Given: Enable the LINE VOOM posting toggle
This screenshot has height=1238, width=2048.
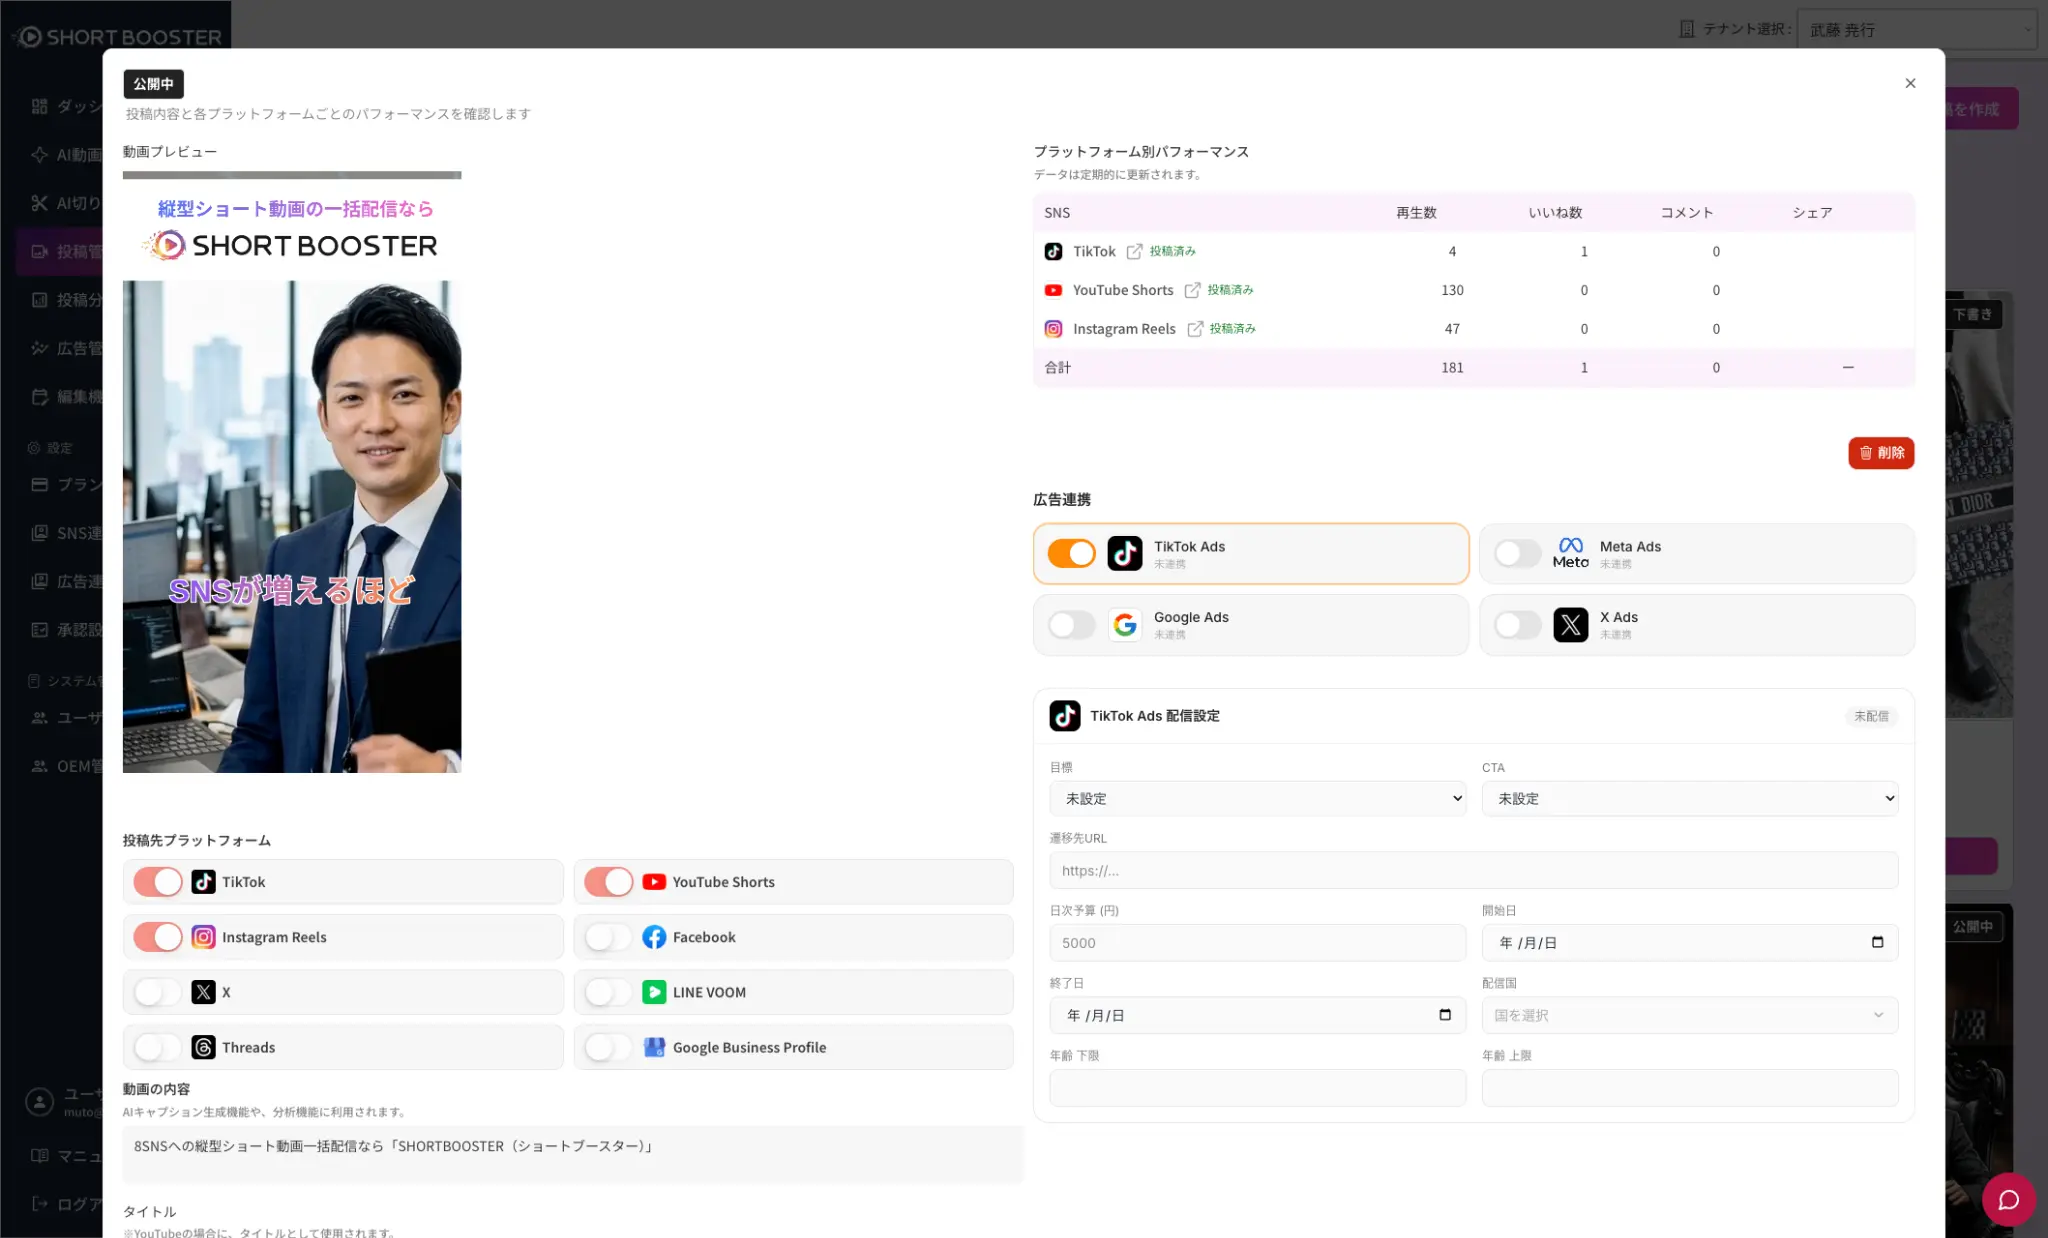Looking at the screenshot, I should pos(609,992).
